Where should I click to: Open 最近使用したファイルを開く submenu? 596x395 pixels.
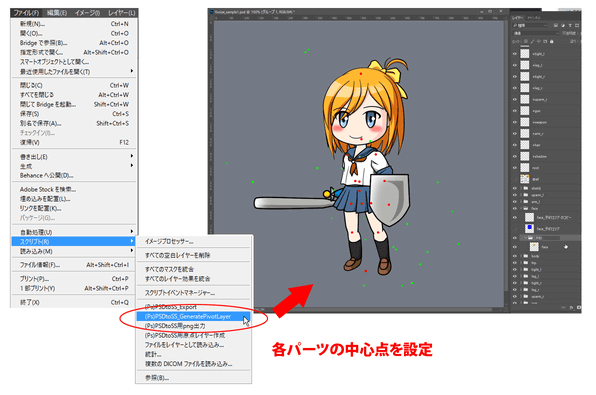[x=74, y=71]
